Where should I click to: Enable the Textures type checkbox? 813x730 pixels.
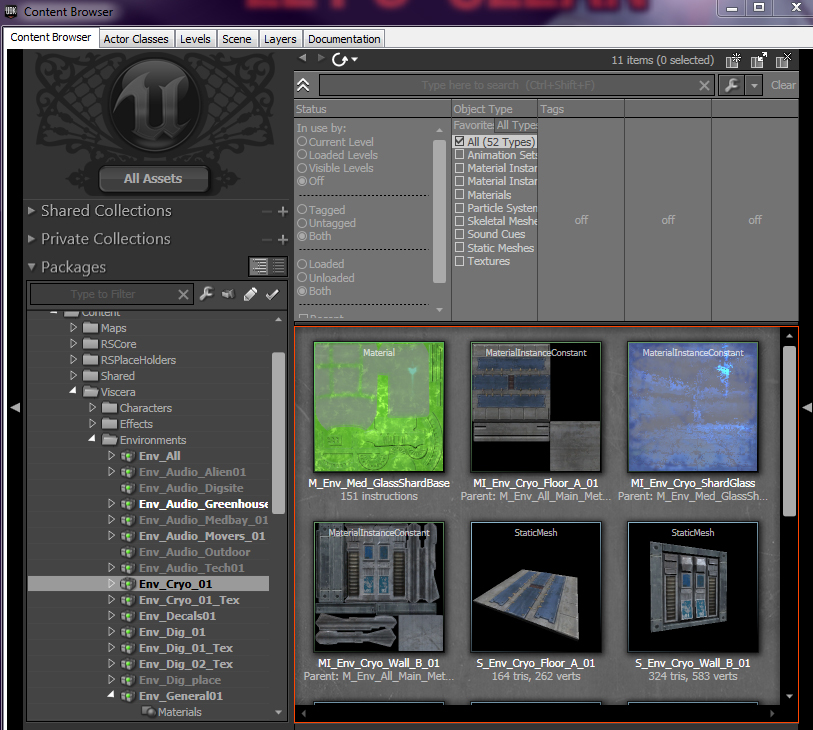pyautogui.click(x=459, y=261)
